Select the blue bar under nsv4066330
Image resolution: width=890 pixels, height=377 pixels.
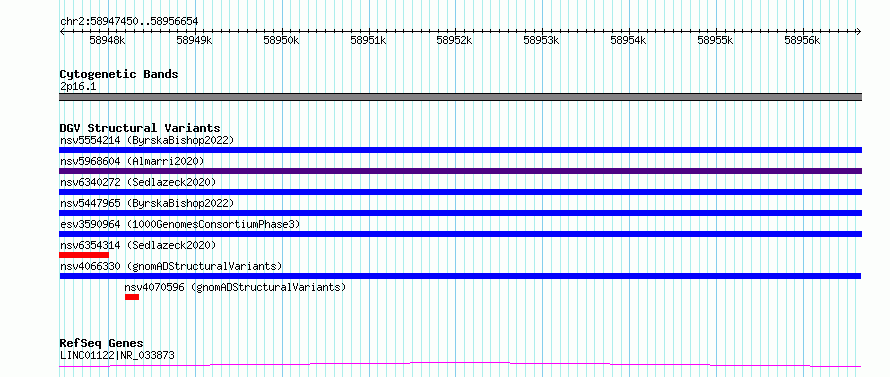coord(460,276)
